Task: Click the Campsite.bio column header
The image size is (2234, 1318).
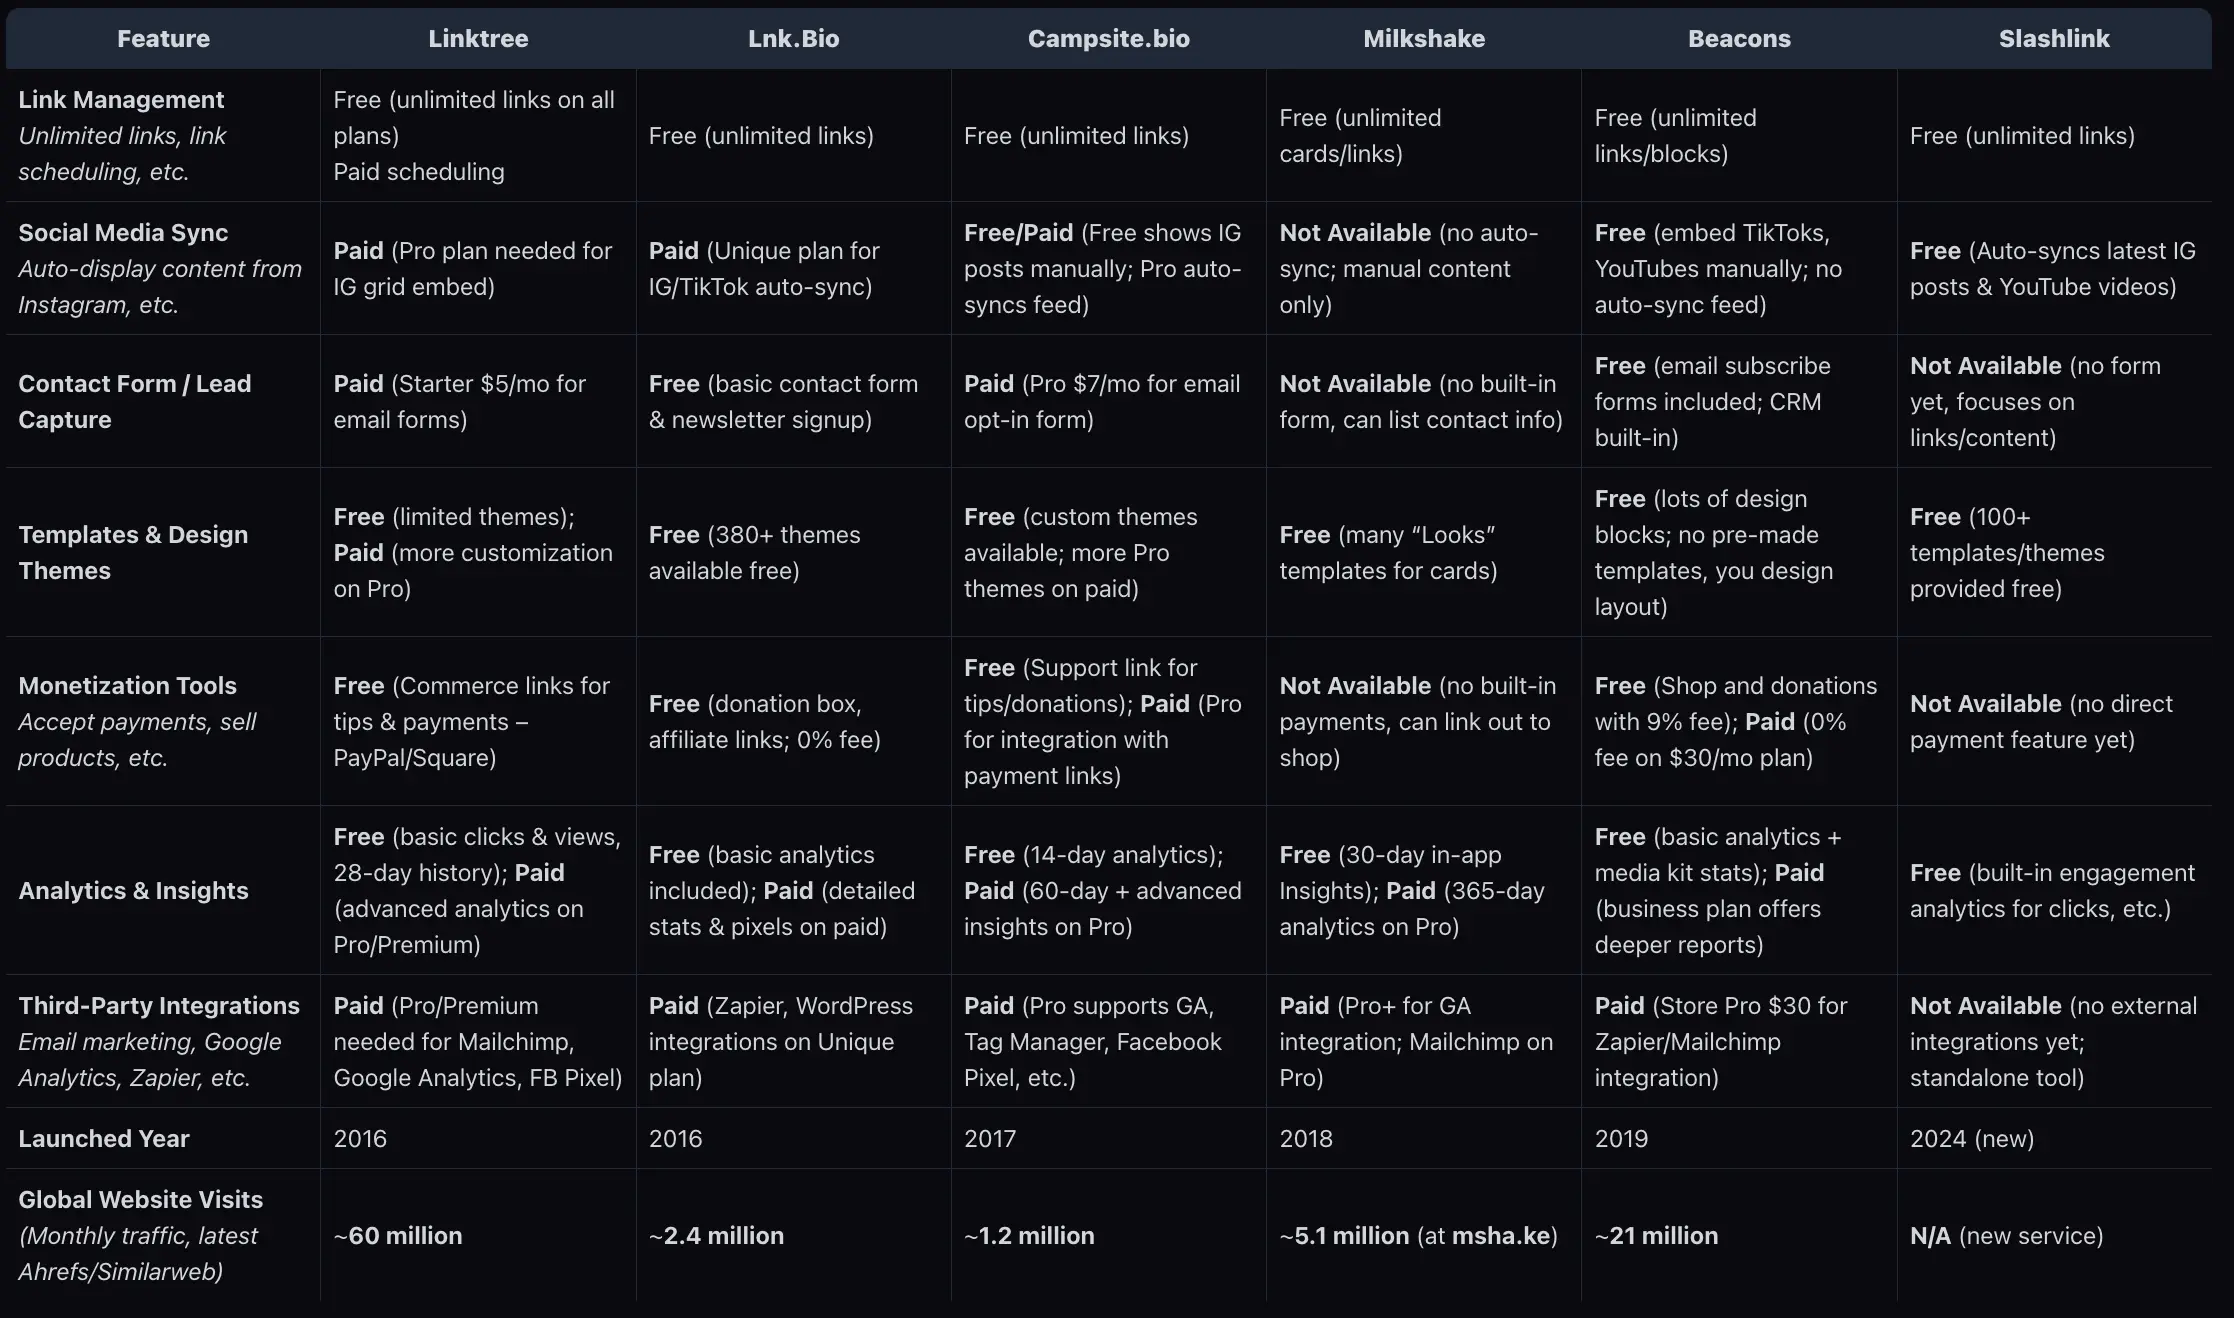Action: tap(1108, 39)
